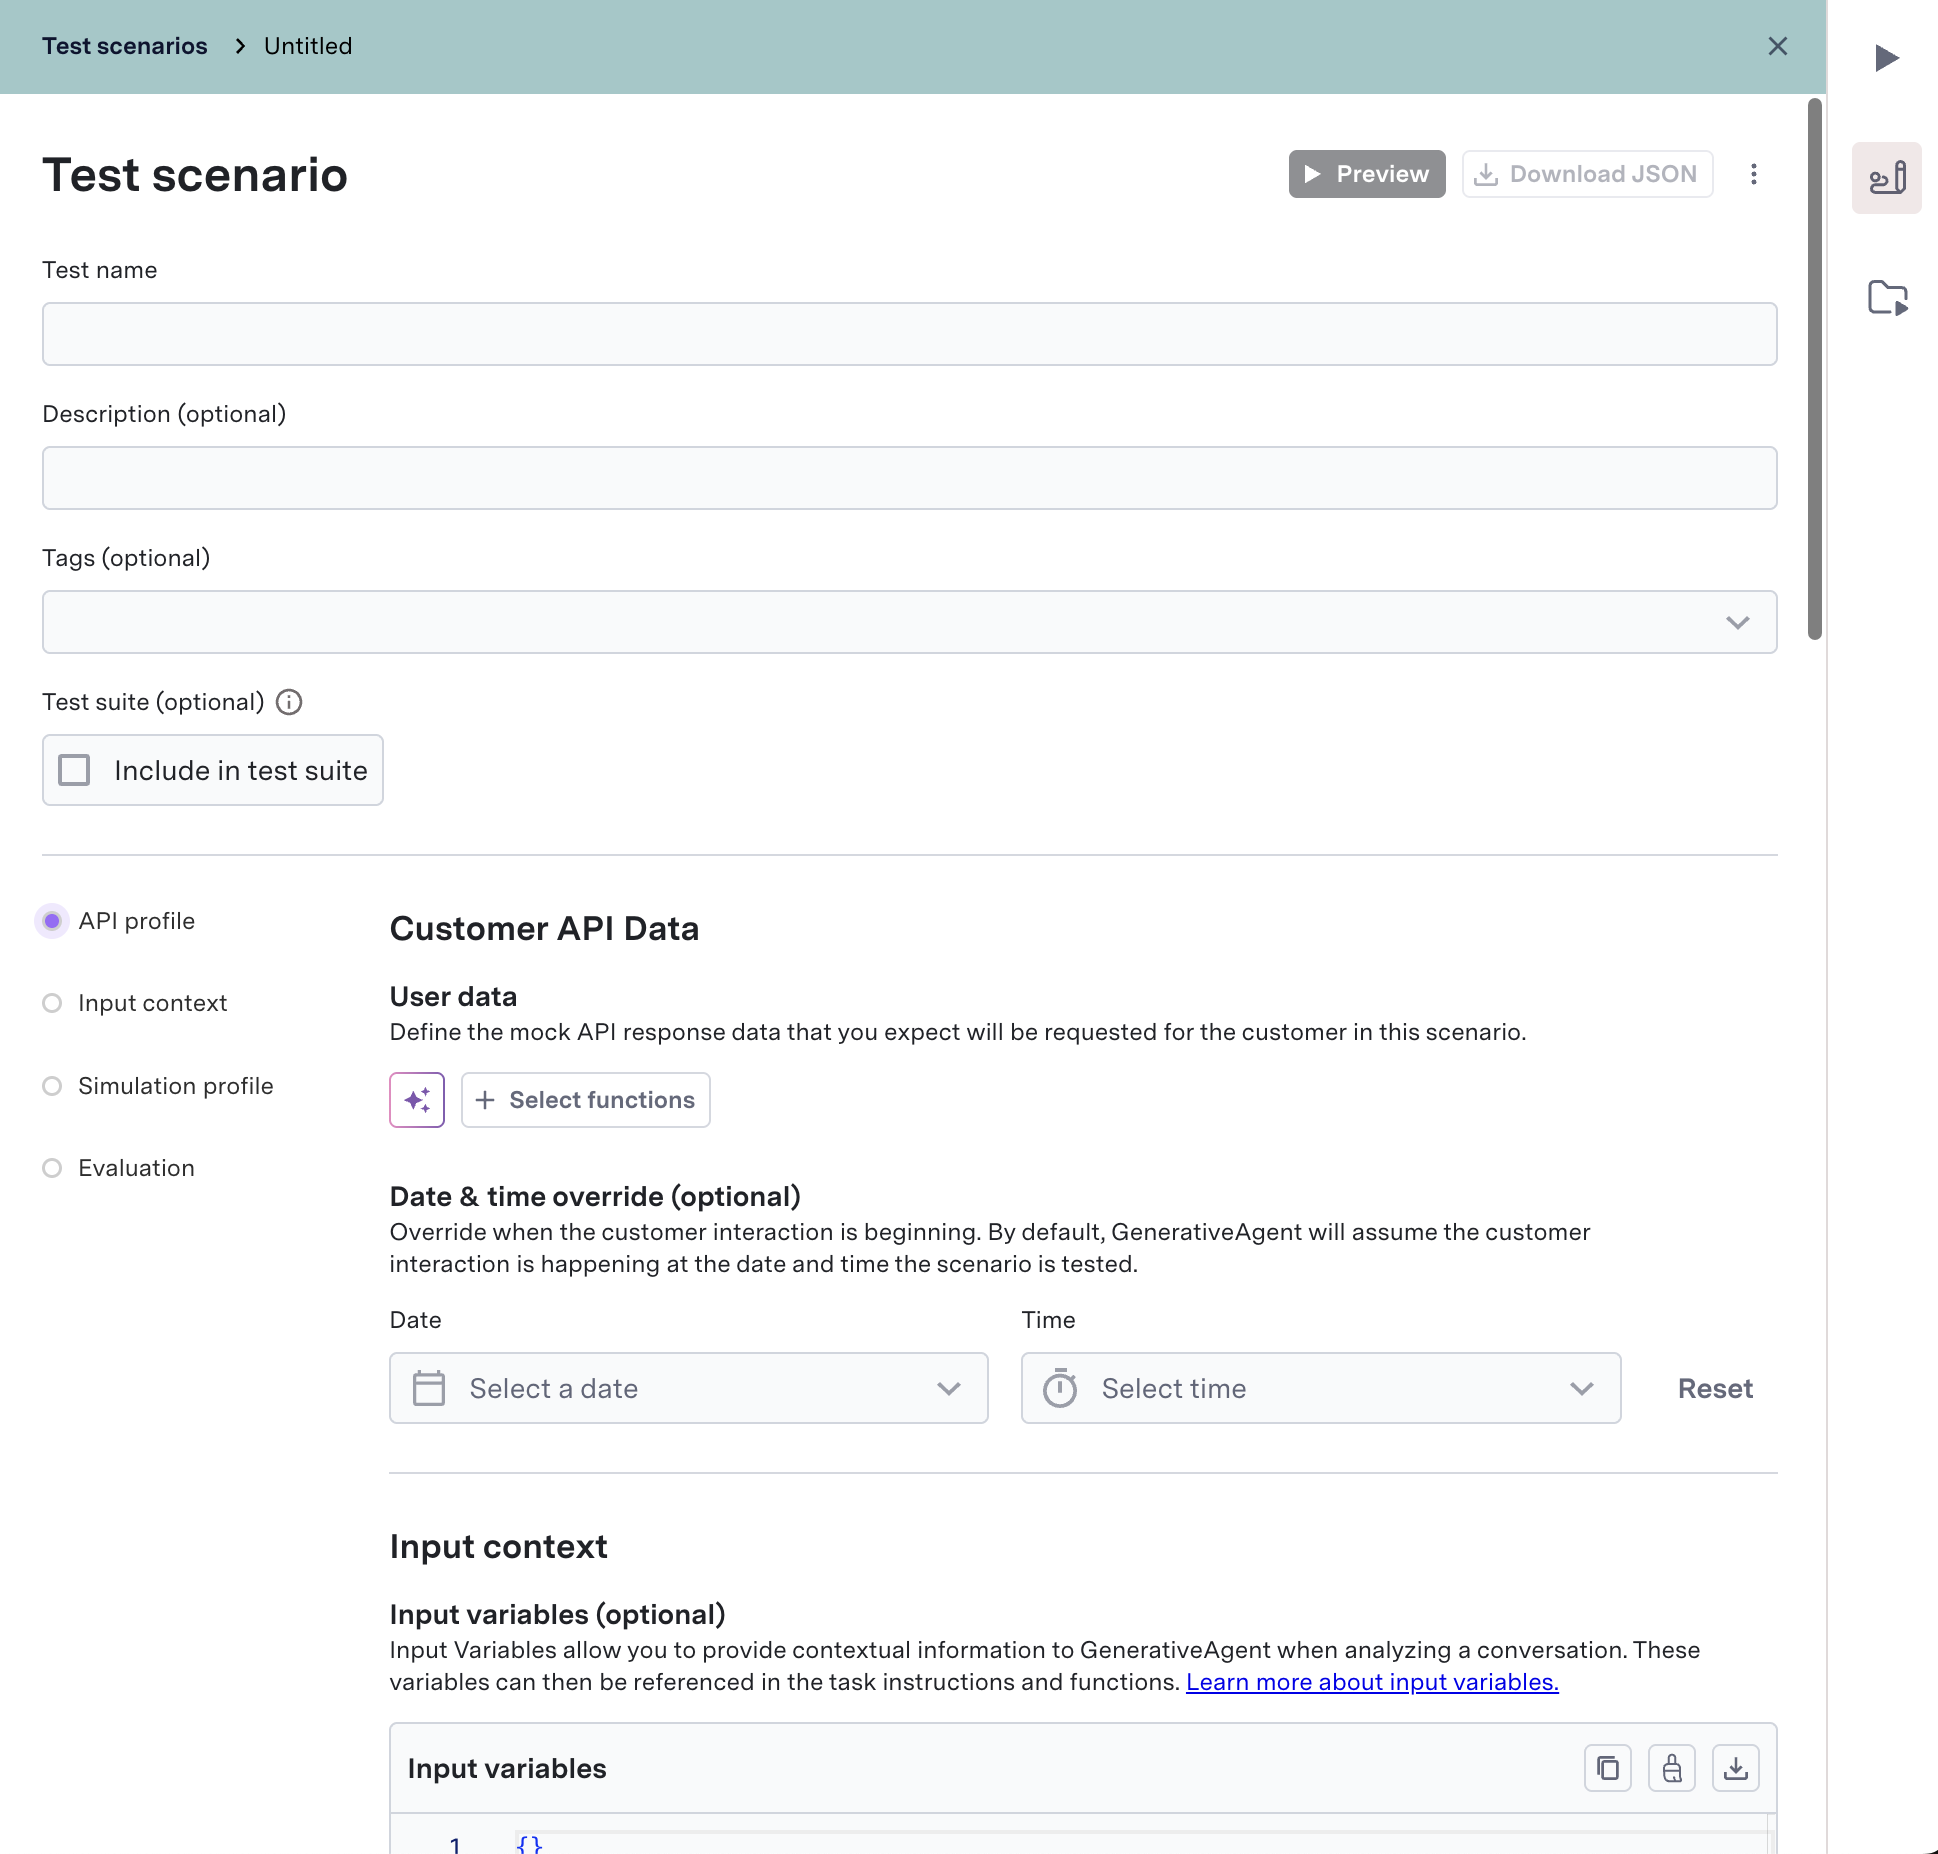Click the play icon in the right sidebar
The image size is (1938, 1854).
tap(1886, 58)
